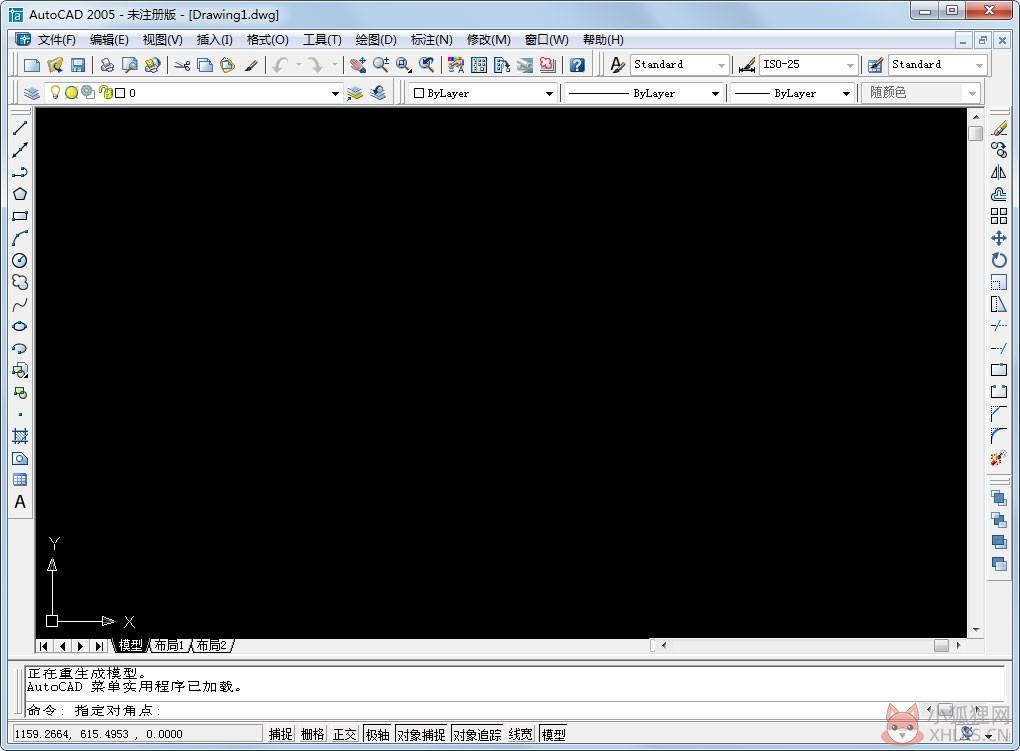This screenshot has width=1020, height=751.
Task: Select the Erase tool
Action: 999,128
